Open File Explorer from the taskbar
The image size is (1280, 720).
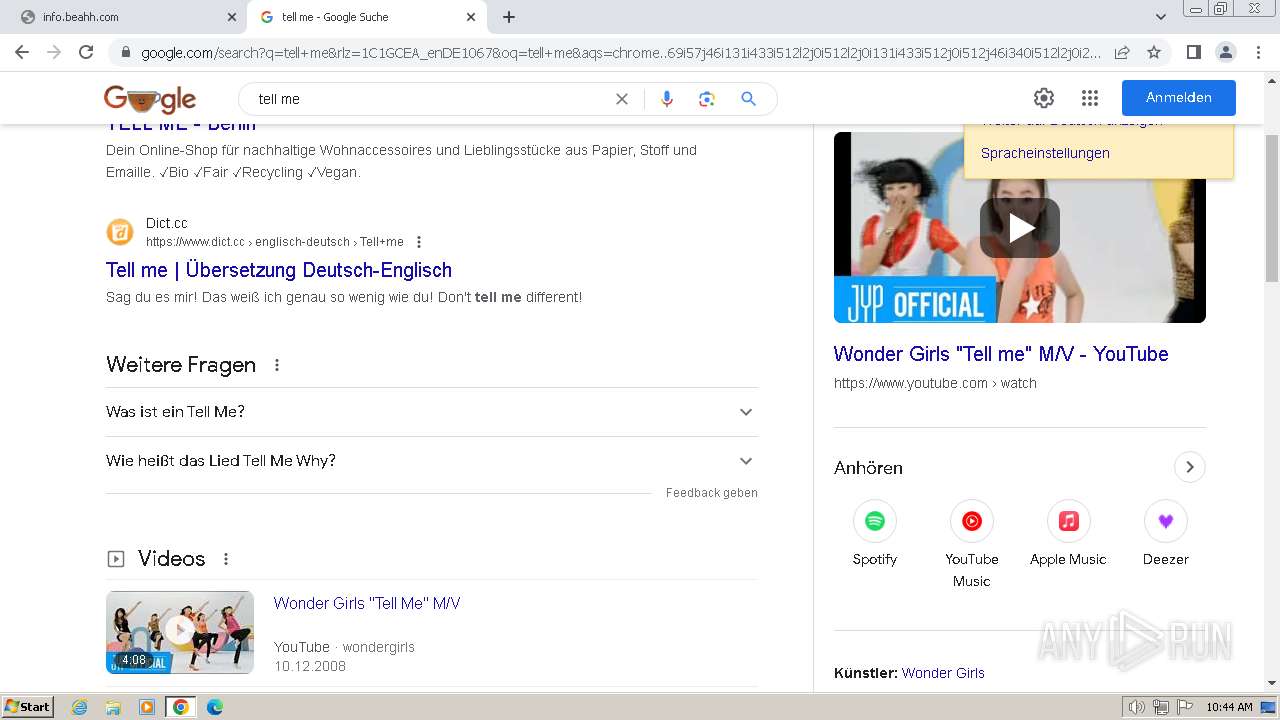tap(113, 707)
